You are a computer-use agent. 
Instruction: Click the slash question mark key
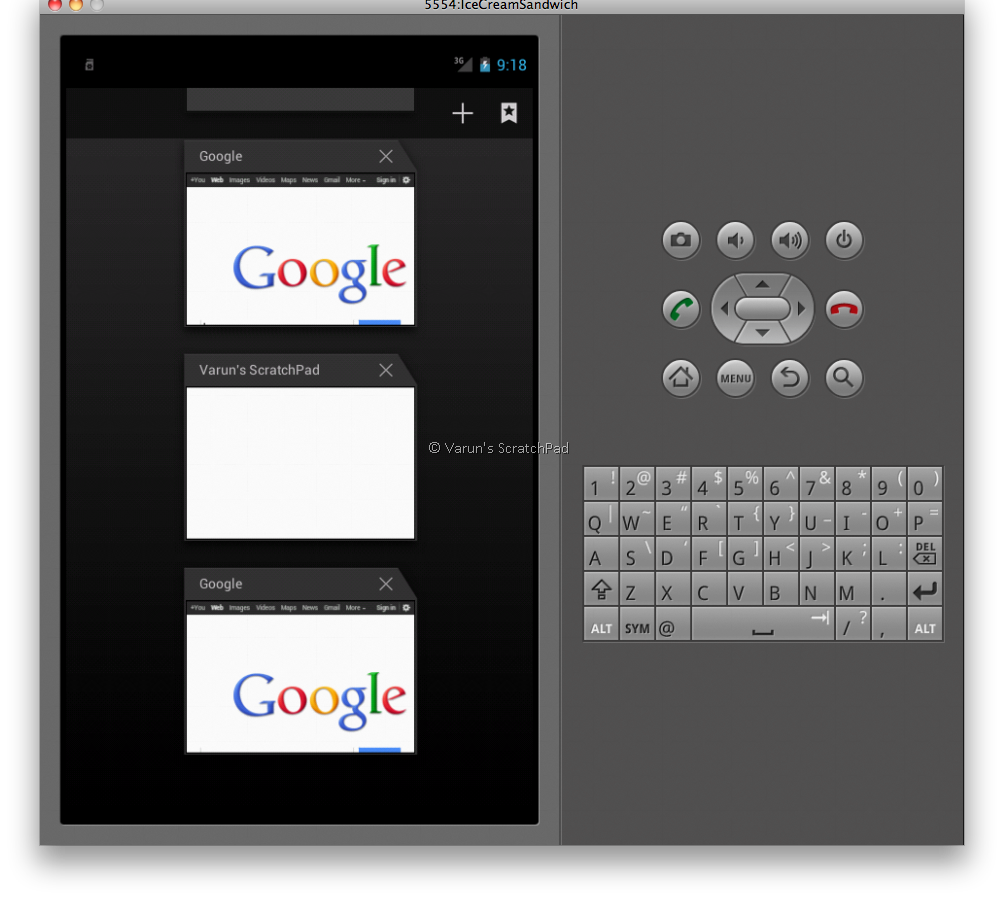click(x=853, y=624)
